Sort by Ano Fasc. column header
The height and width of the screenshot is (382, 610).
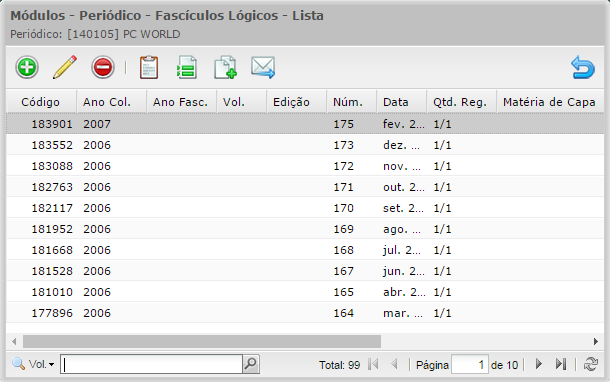(181, 102)
